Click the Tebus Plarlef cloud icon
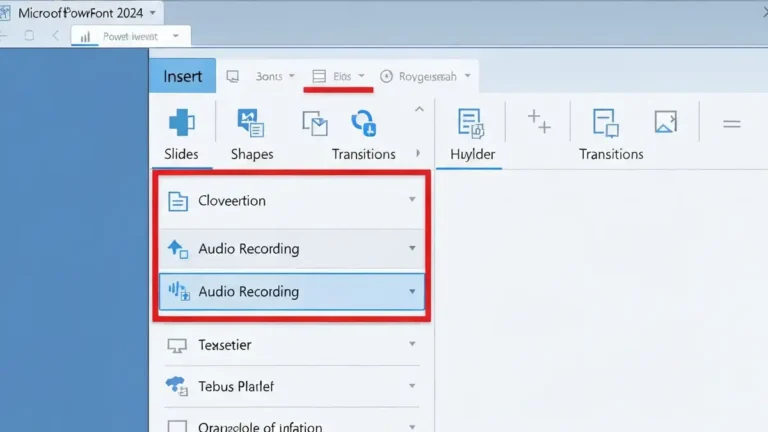The image size is (768, 432). pyautogui.click(x=177, y=386)
